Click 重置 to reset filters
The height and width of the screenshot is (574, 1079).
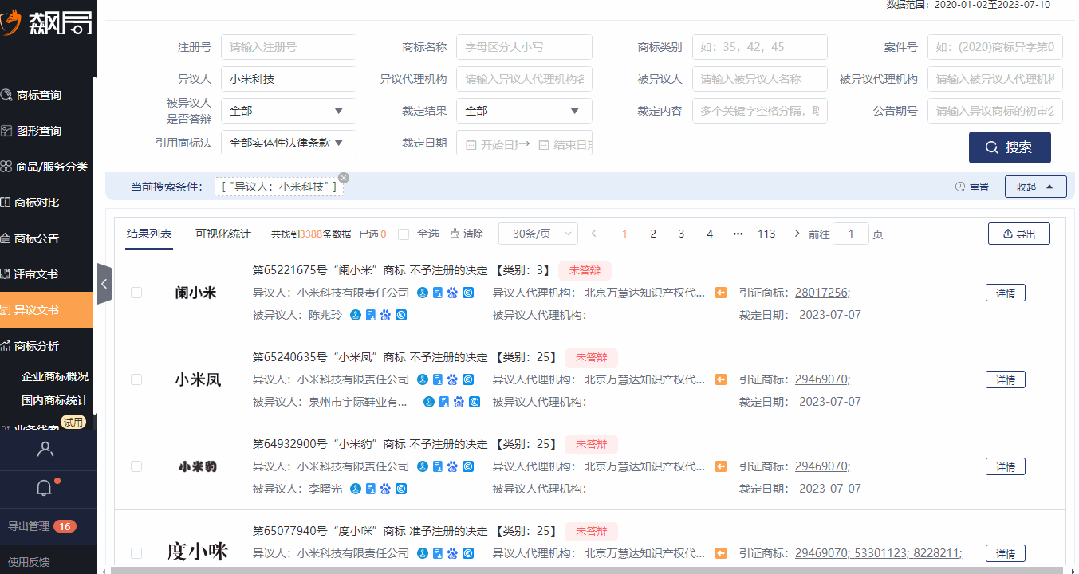tap(972, 187)
